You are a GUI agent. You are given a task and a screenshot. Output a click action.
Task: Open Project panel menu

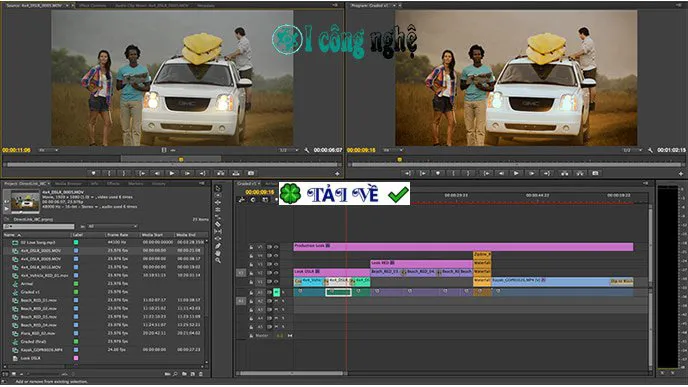click(202, 183)
